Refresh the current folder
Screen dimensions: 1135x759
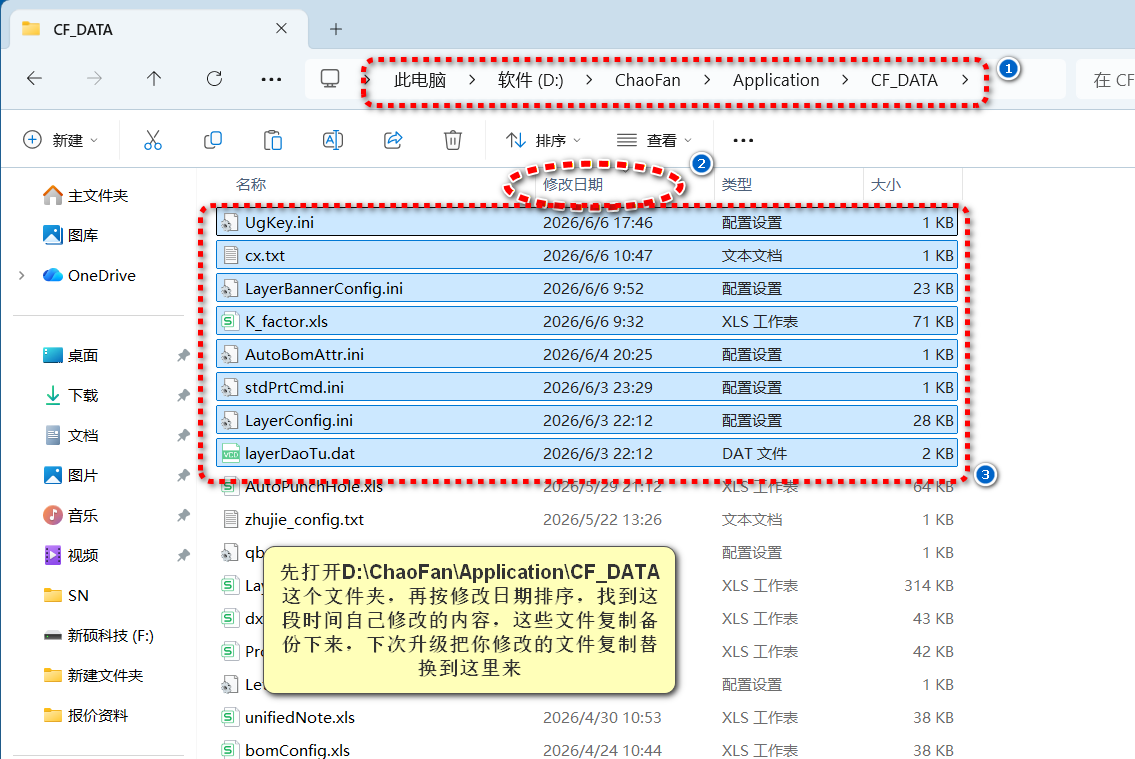(x=214, y=78)
